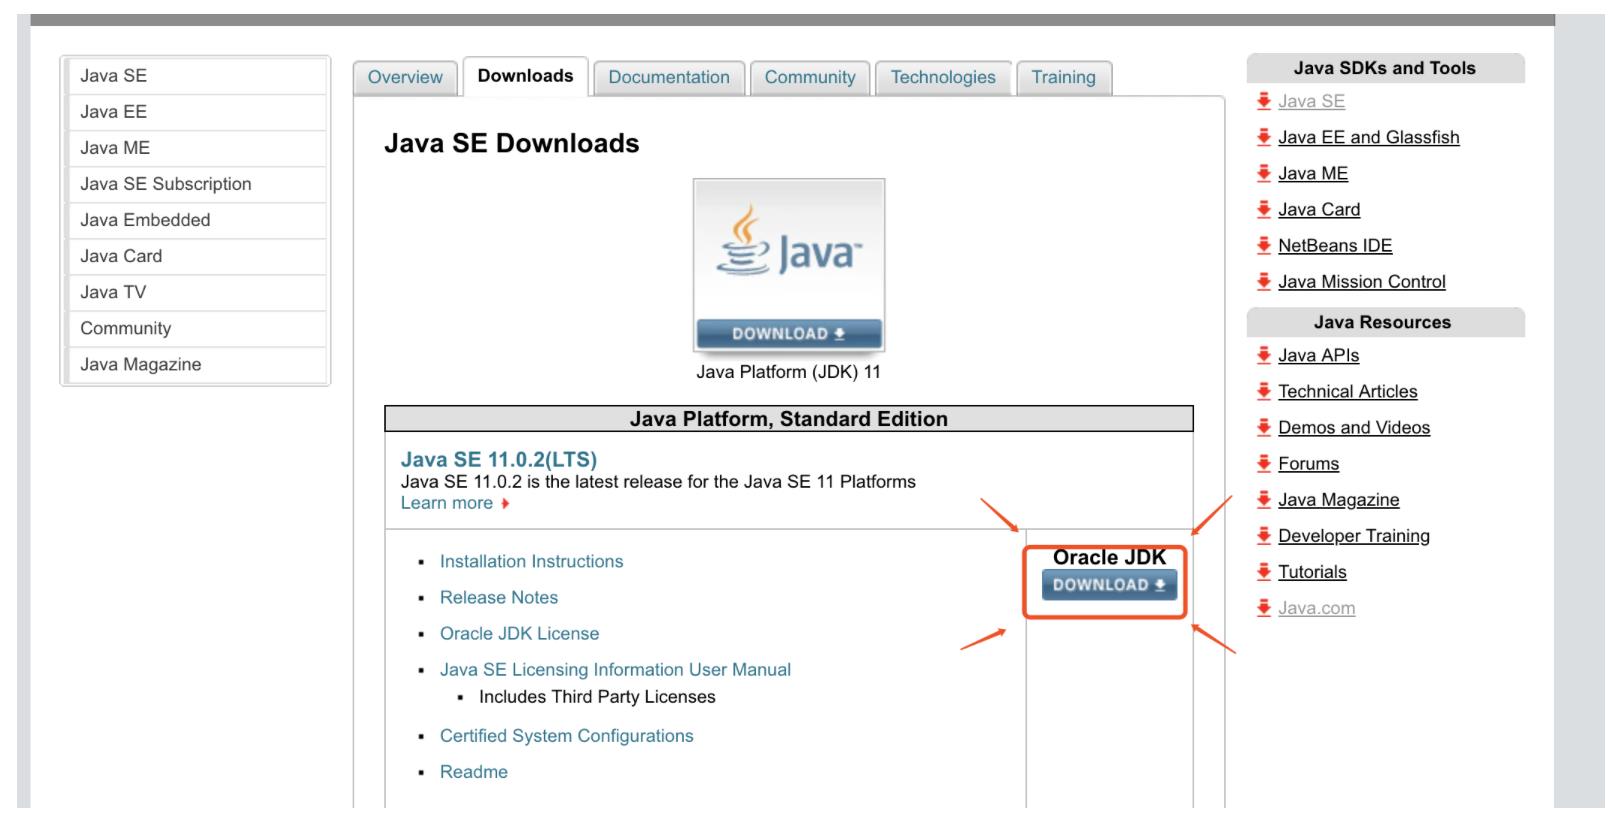
Task: Open Developer Training link
Action: pos(1354,535)
